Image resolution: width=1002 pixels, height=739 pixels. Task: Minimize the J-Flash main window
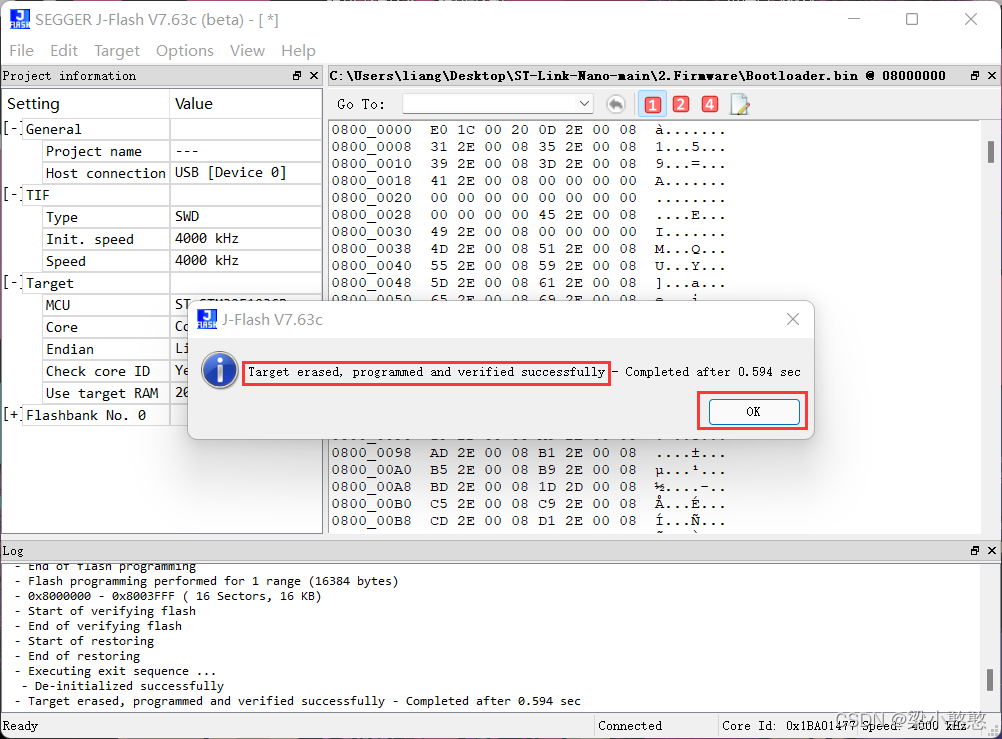(854, 19)
